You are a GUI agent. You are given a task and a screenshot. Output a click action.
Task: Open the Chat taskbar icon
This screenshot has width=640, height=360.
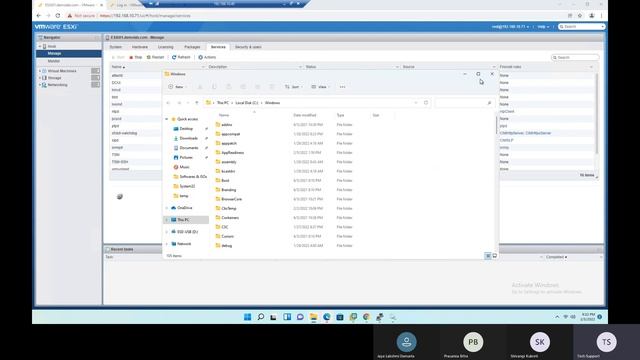click(300, 317)
